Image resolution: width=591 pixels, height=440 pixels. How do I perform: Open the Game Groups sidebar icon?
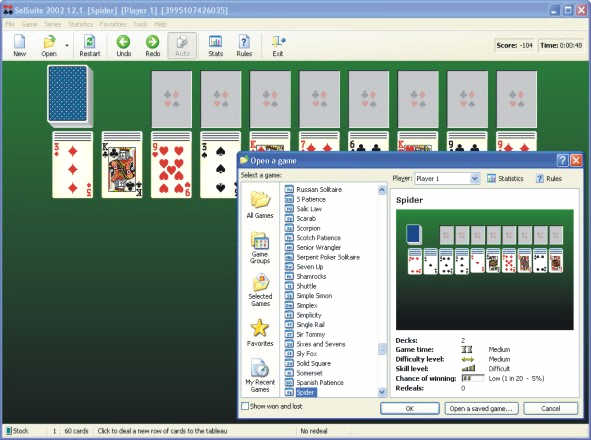pos(260,241)
